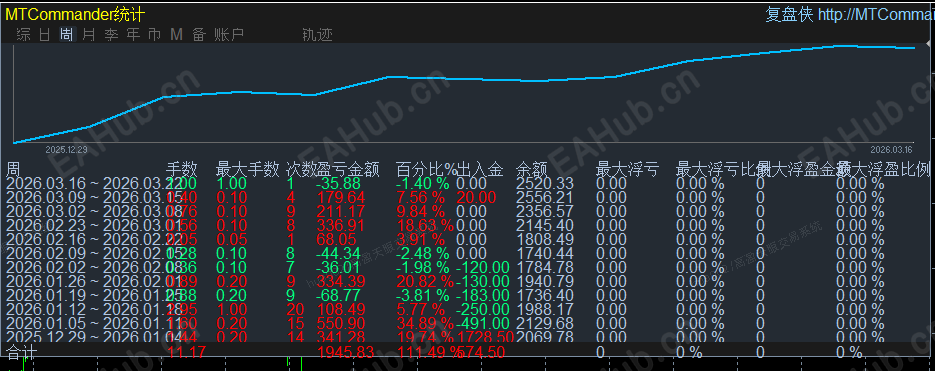Switch to the 综 summary tab
The height and width of the screenshot is (371, 935).
24,35
